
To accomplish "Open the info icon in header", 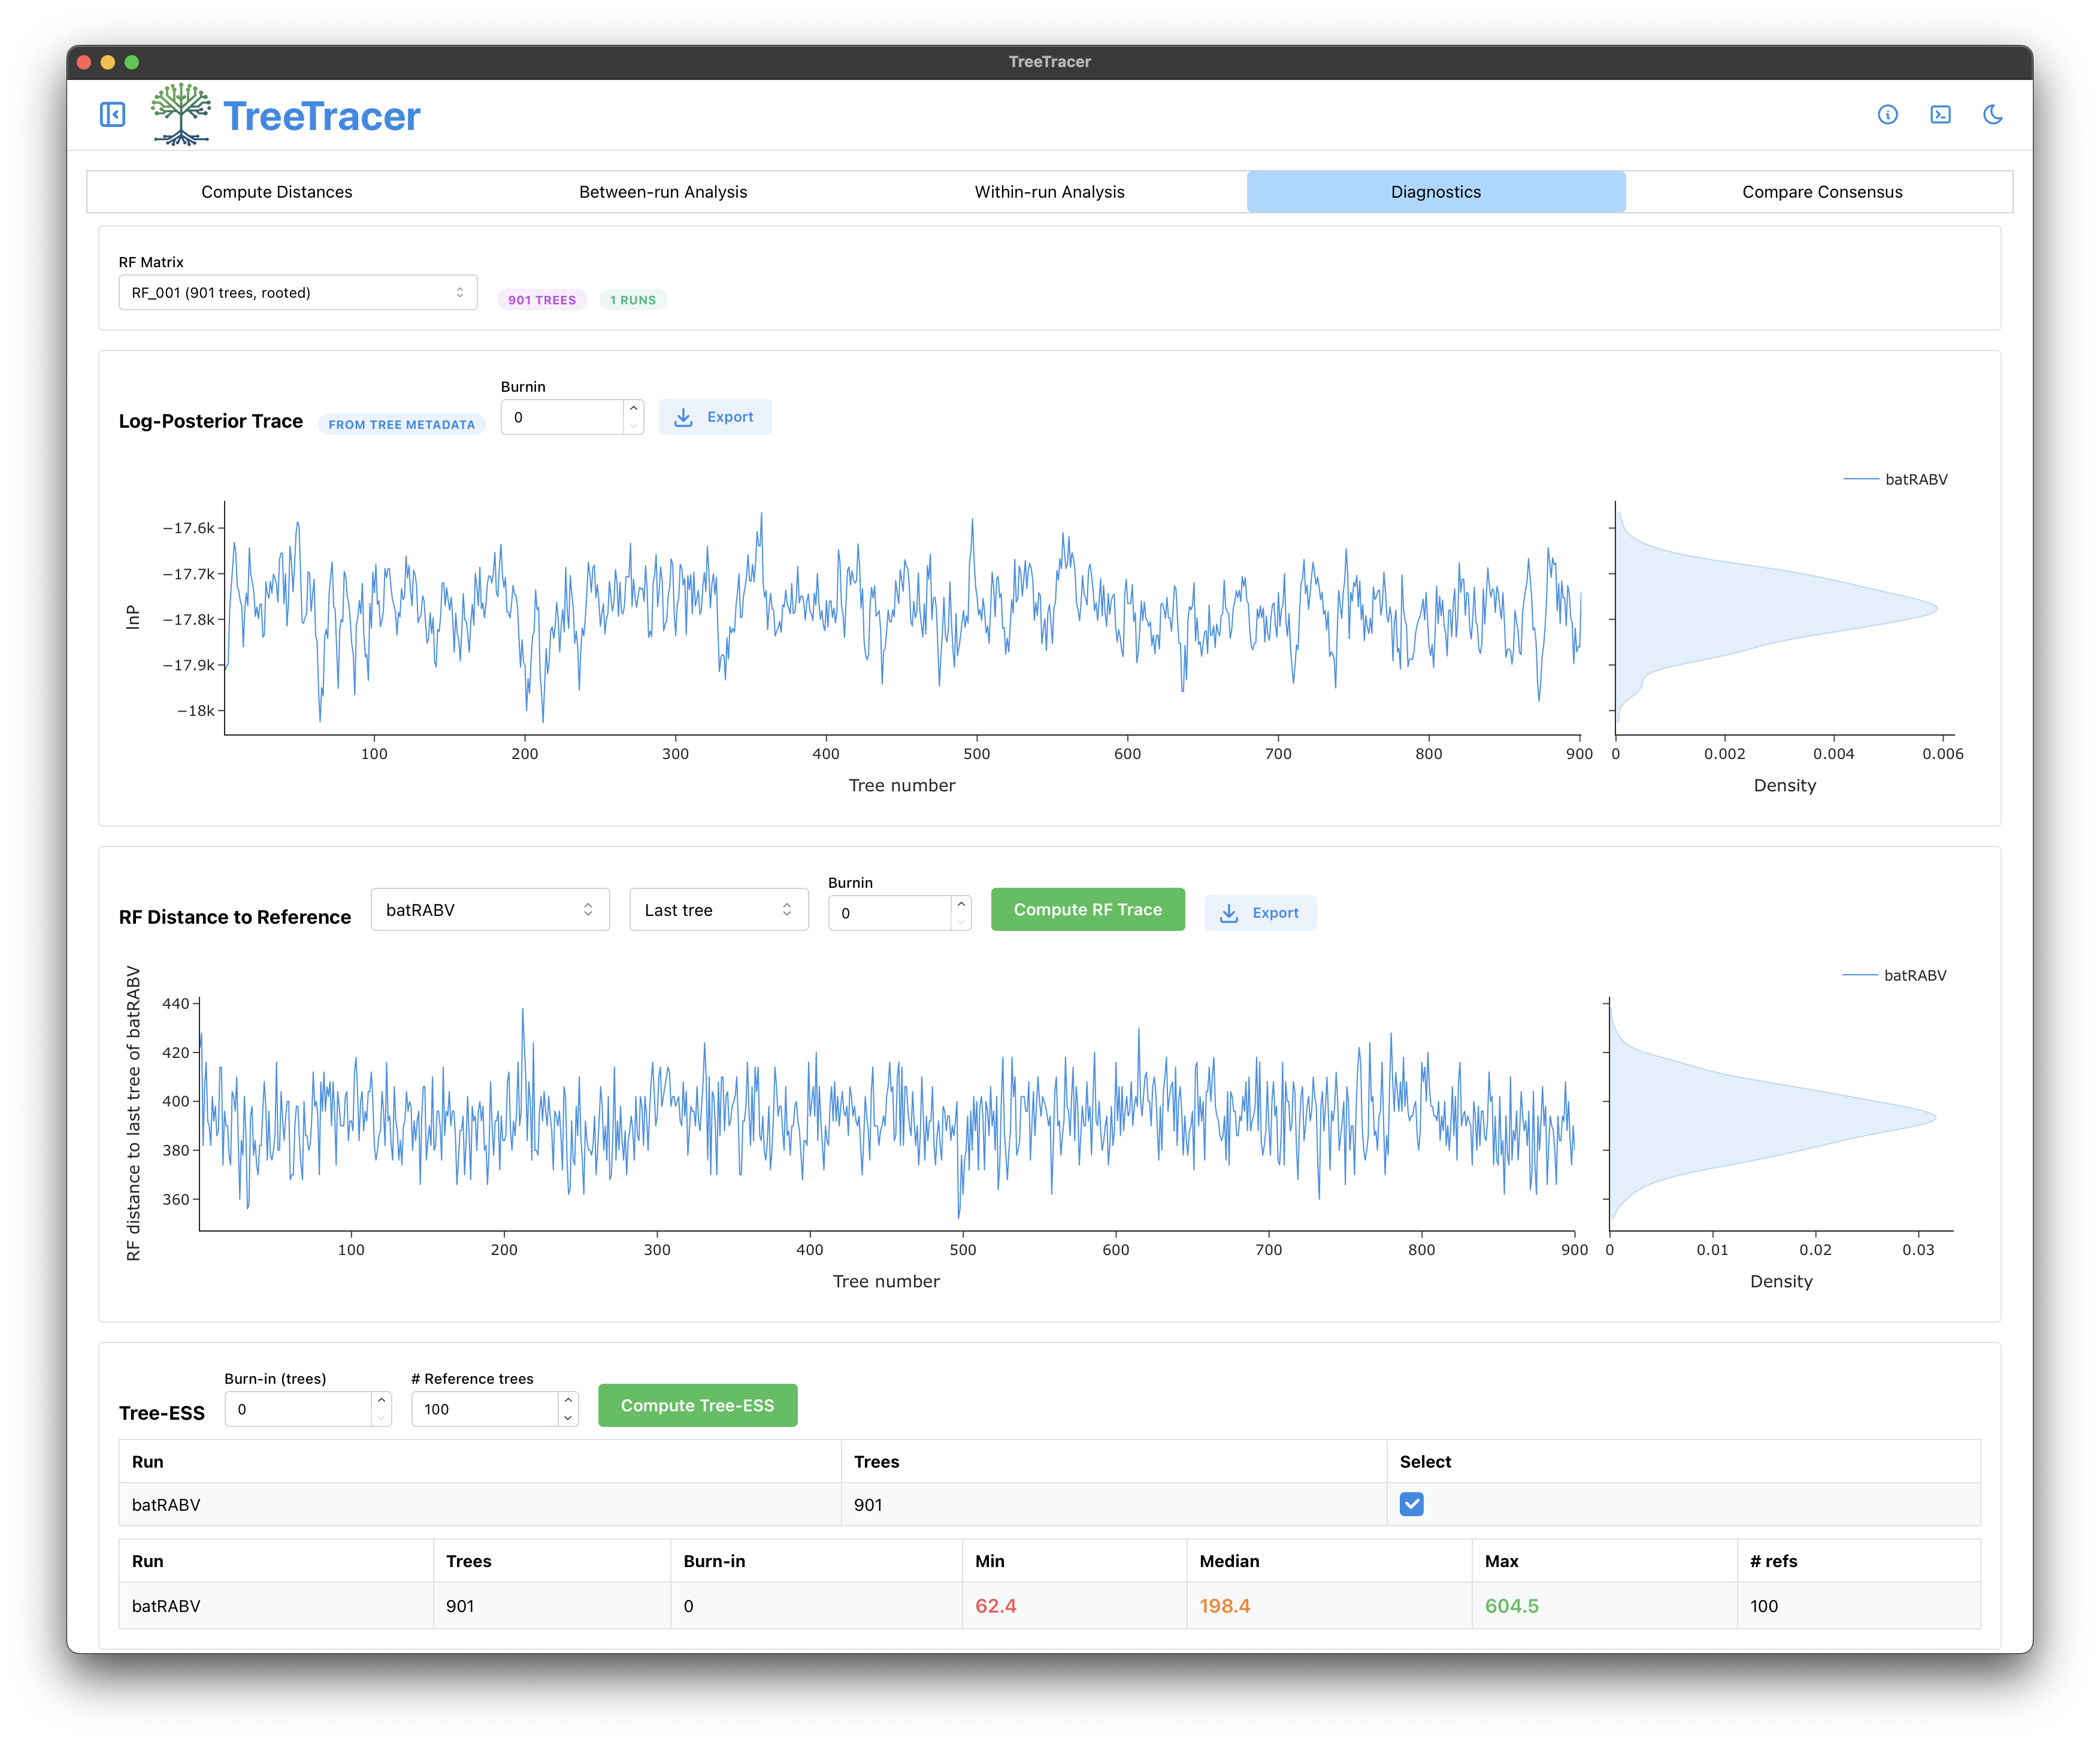I will point(1887,115).
